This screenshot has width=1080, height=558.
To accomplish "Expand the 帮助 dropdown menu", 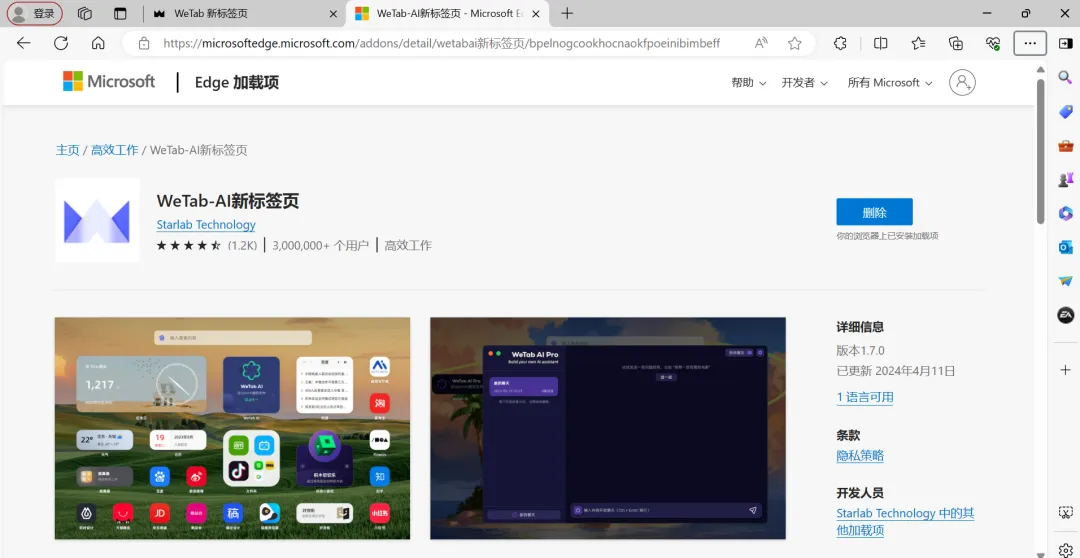I will 749,83.
